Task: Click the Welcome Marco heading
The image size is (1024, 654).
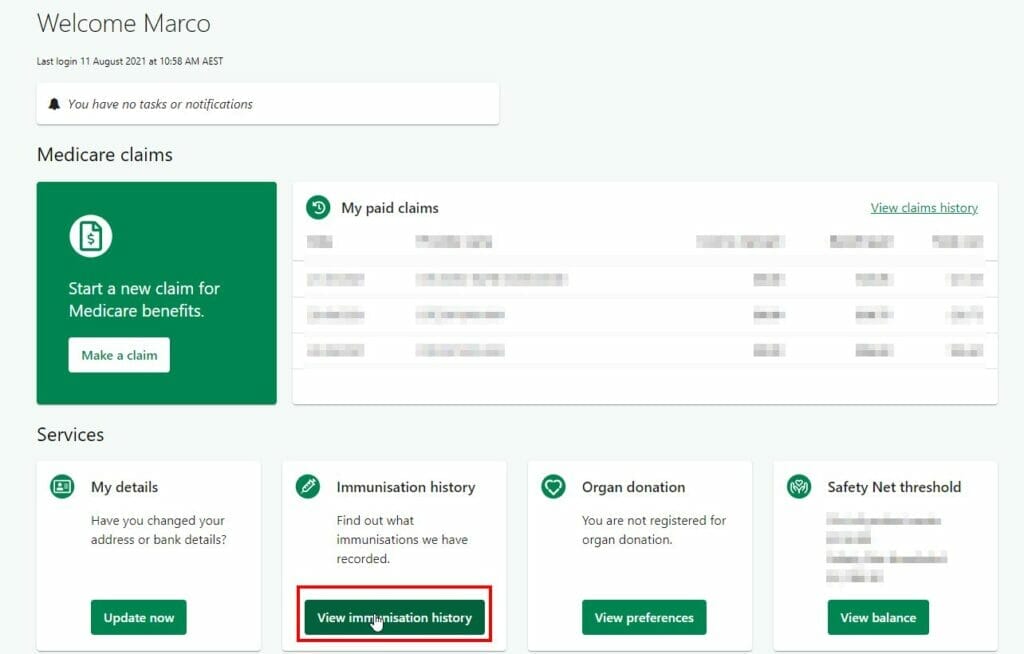Action: [123, 23]
